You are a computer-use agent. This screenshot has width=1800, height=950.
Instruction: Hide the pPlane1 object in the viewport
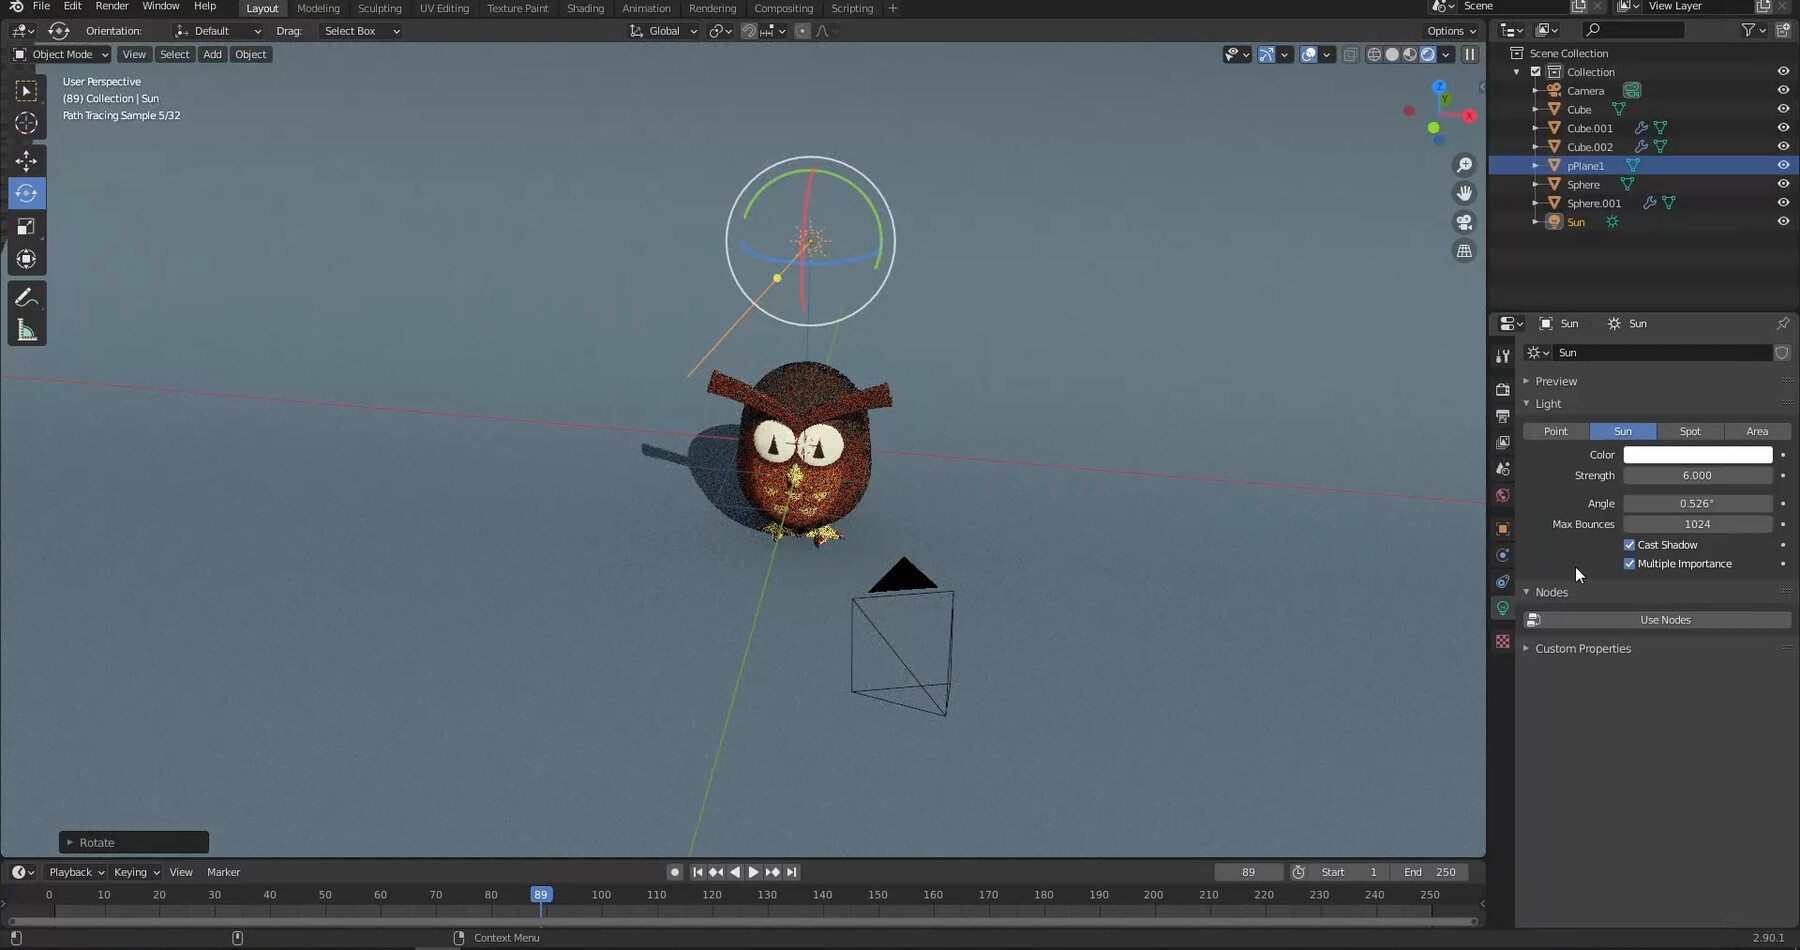1784,165
